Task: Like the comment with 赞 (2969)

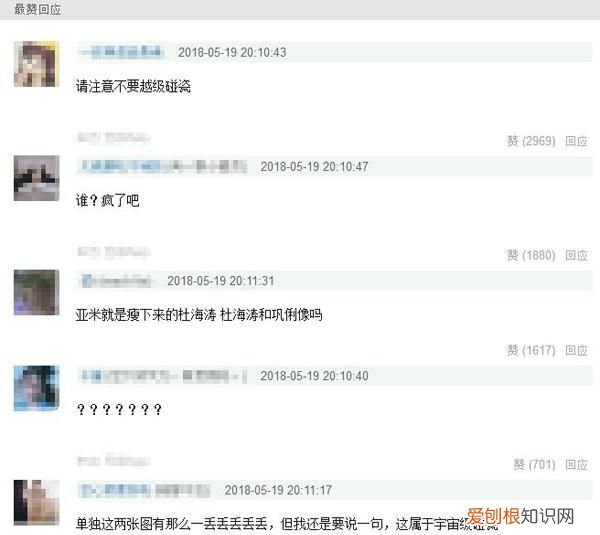Action: (531, 141)
